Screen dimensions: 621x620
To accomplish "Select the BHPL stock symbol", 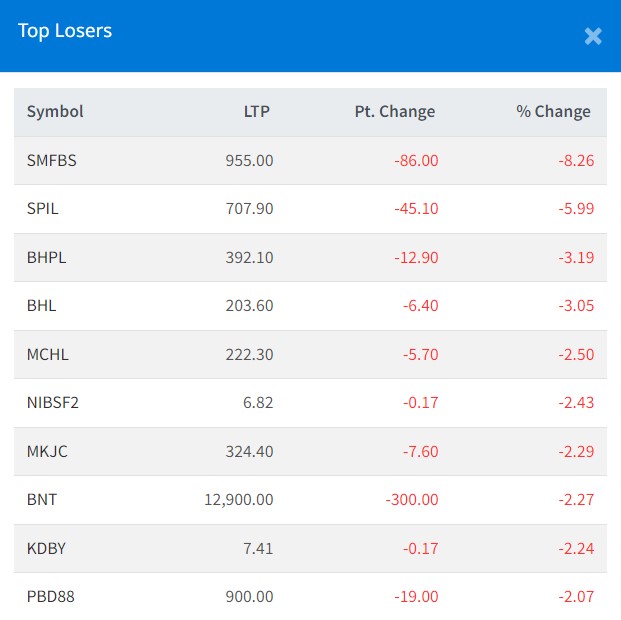I will pos(47,257).
